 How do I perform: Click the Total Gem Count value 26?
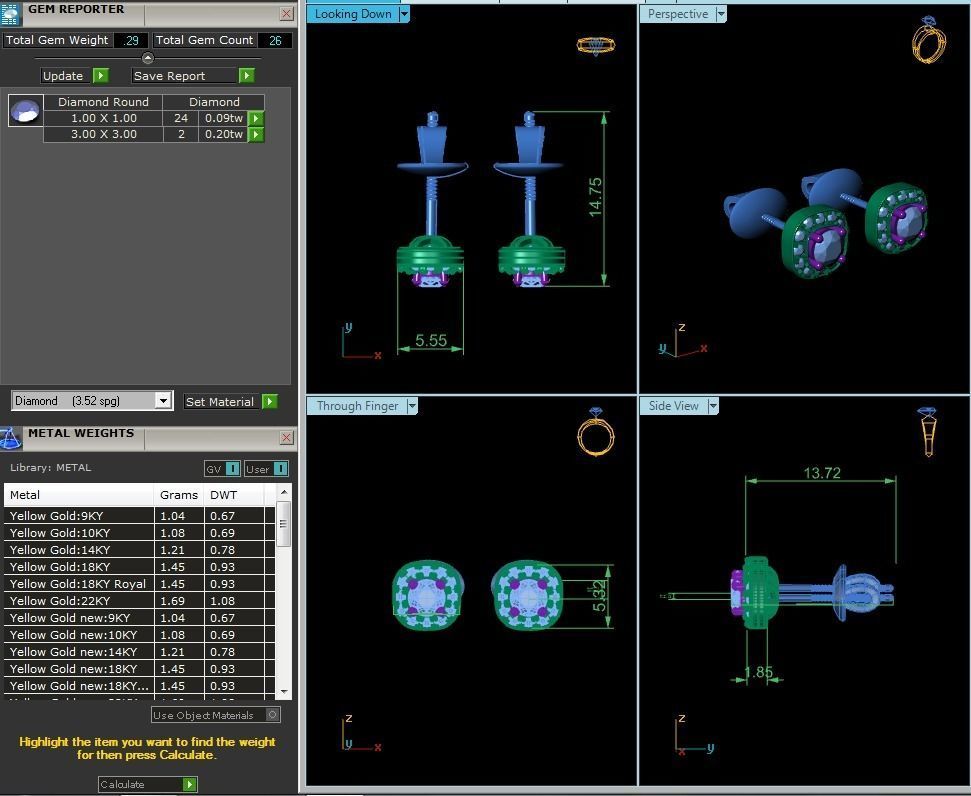pyautogui.click(x=275, y=40)
